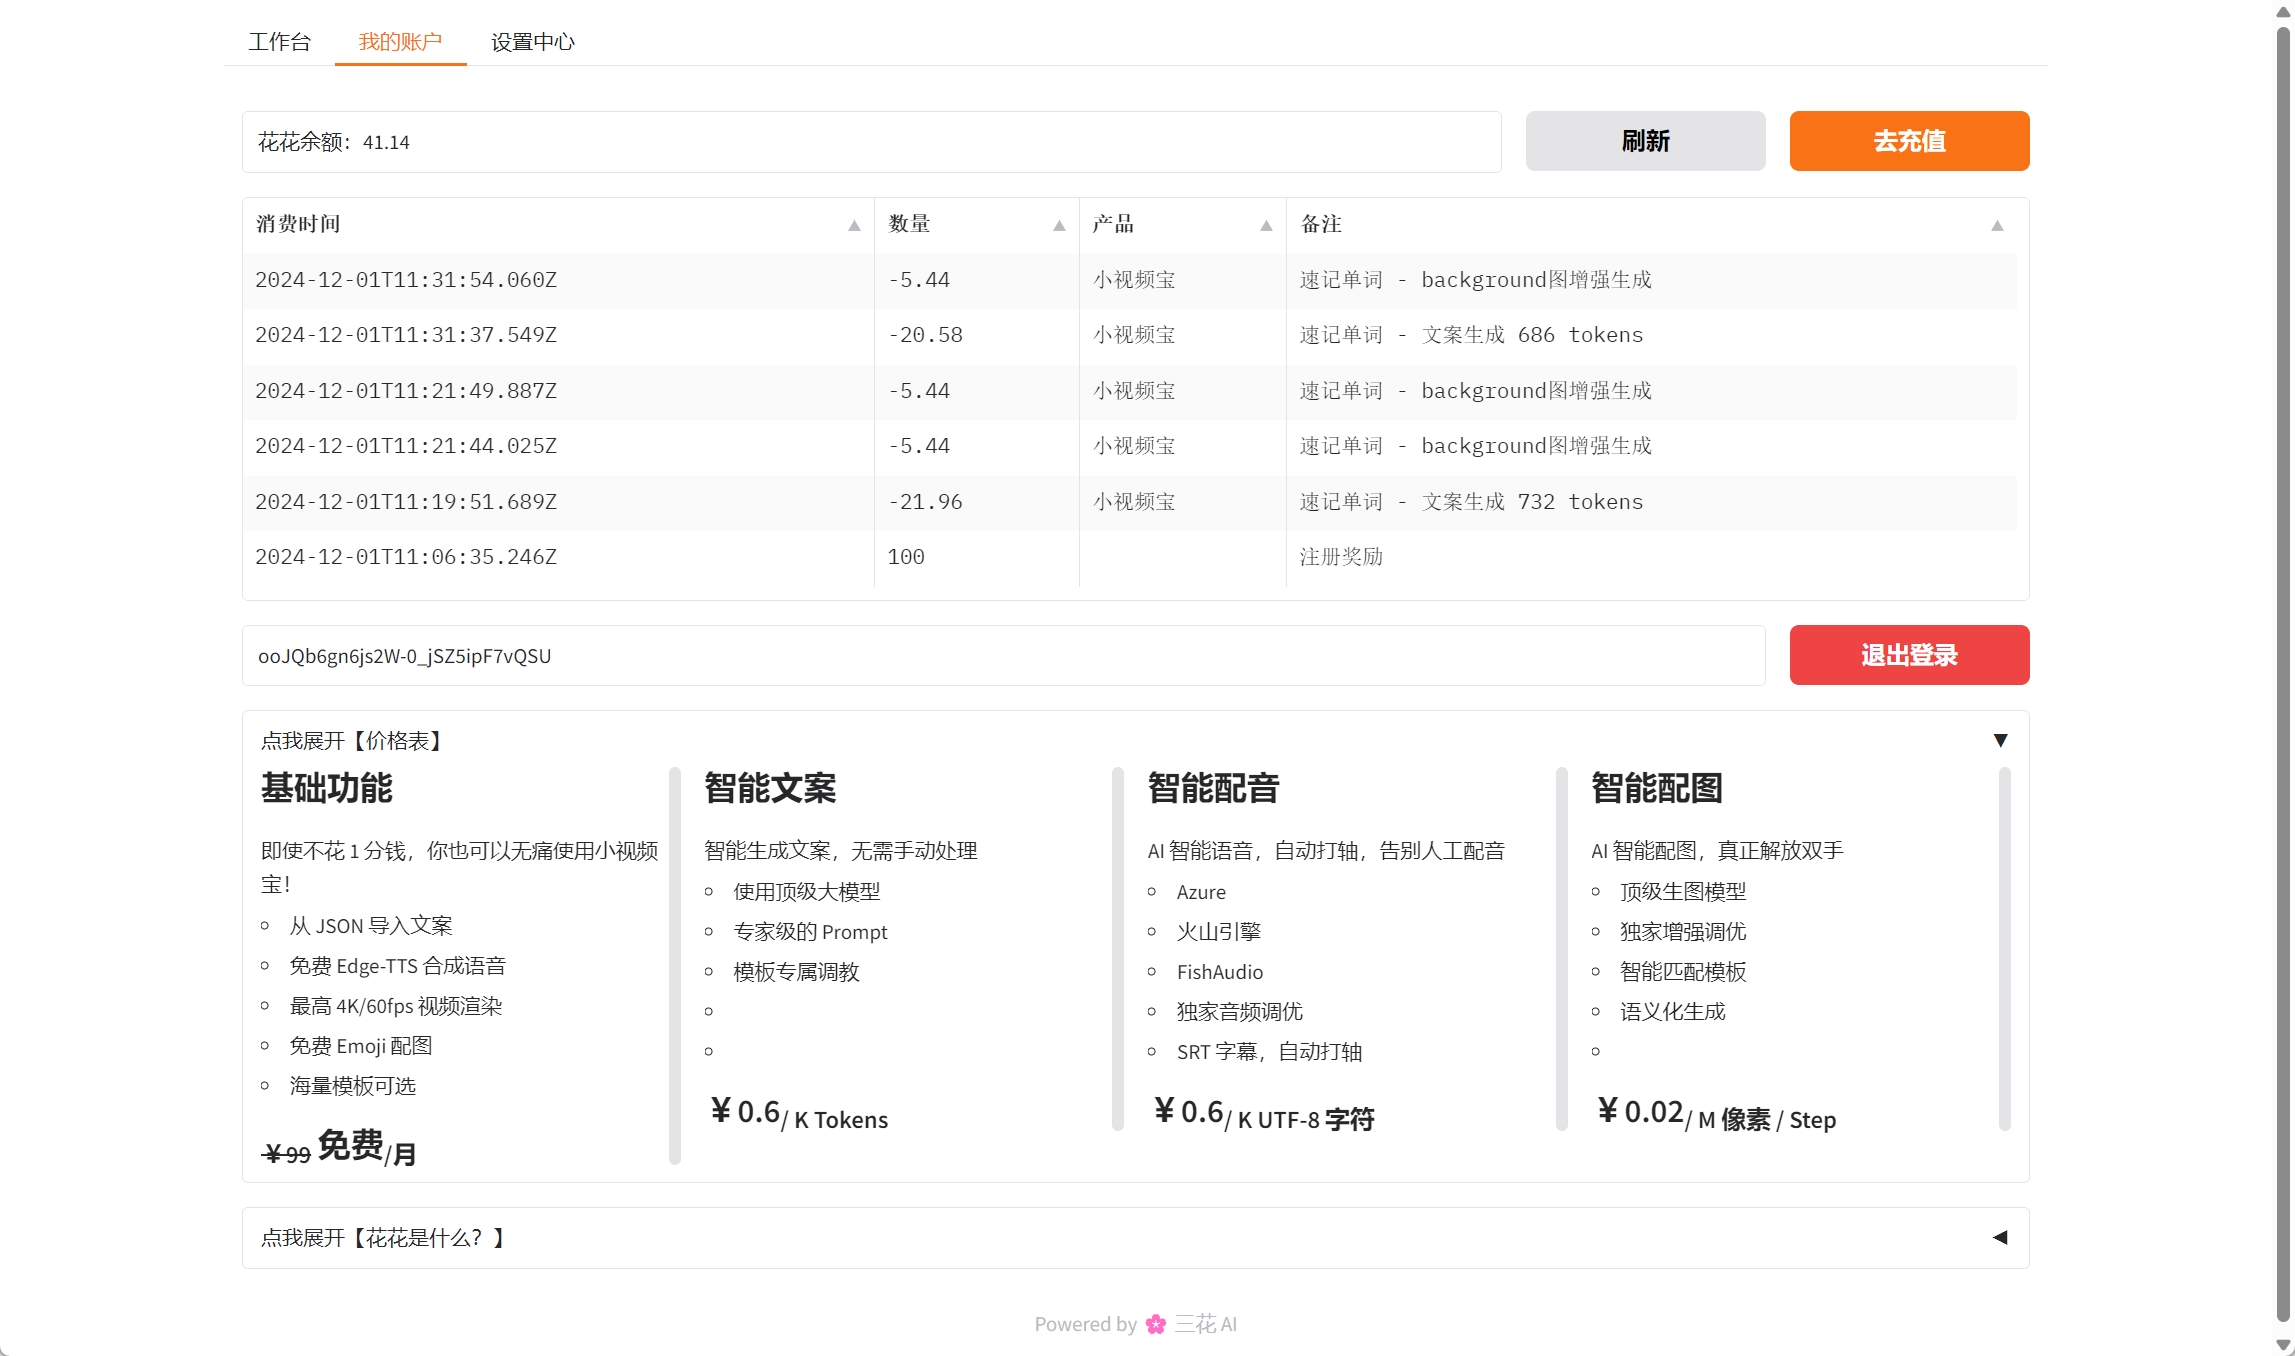
Task: Click the scrollbar down arrow
Action: (2283, 1345)
